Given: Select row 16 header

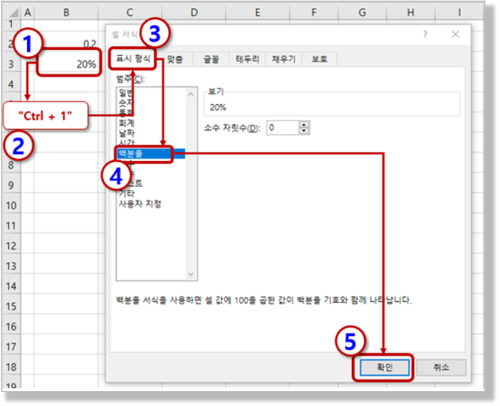Looking at the screenshot, I should coord(11,326).
